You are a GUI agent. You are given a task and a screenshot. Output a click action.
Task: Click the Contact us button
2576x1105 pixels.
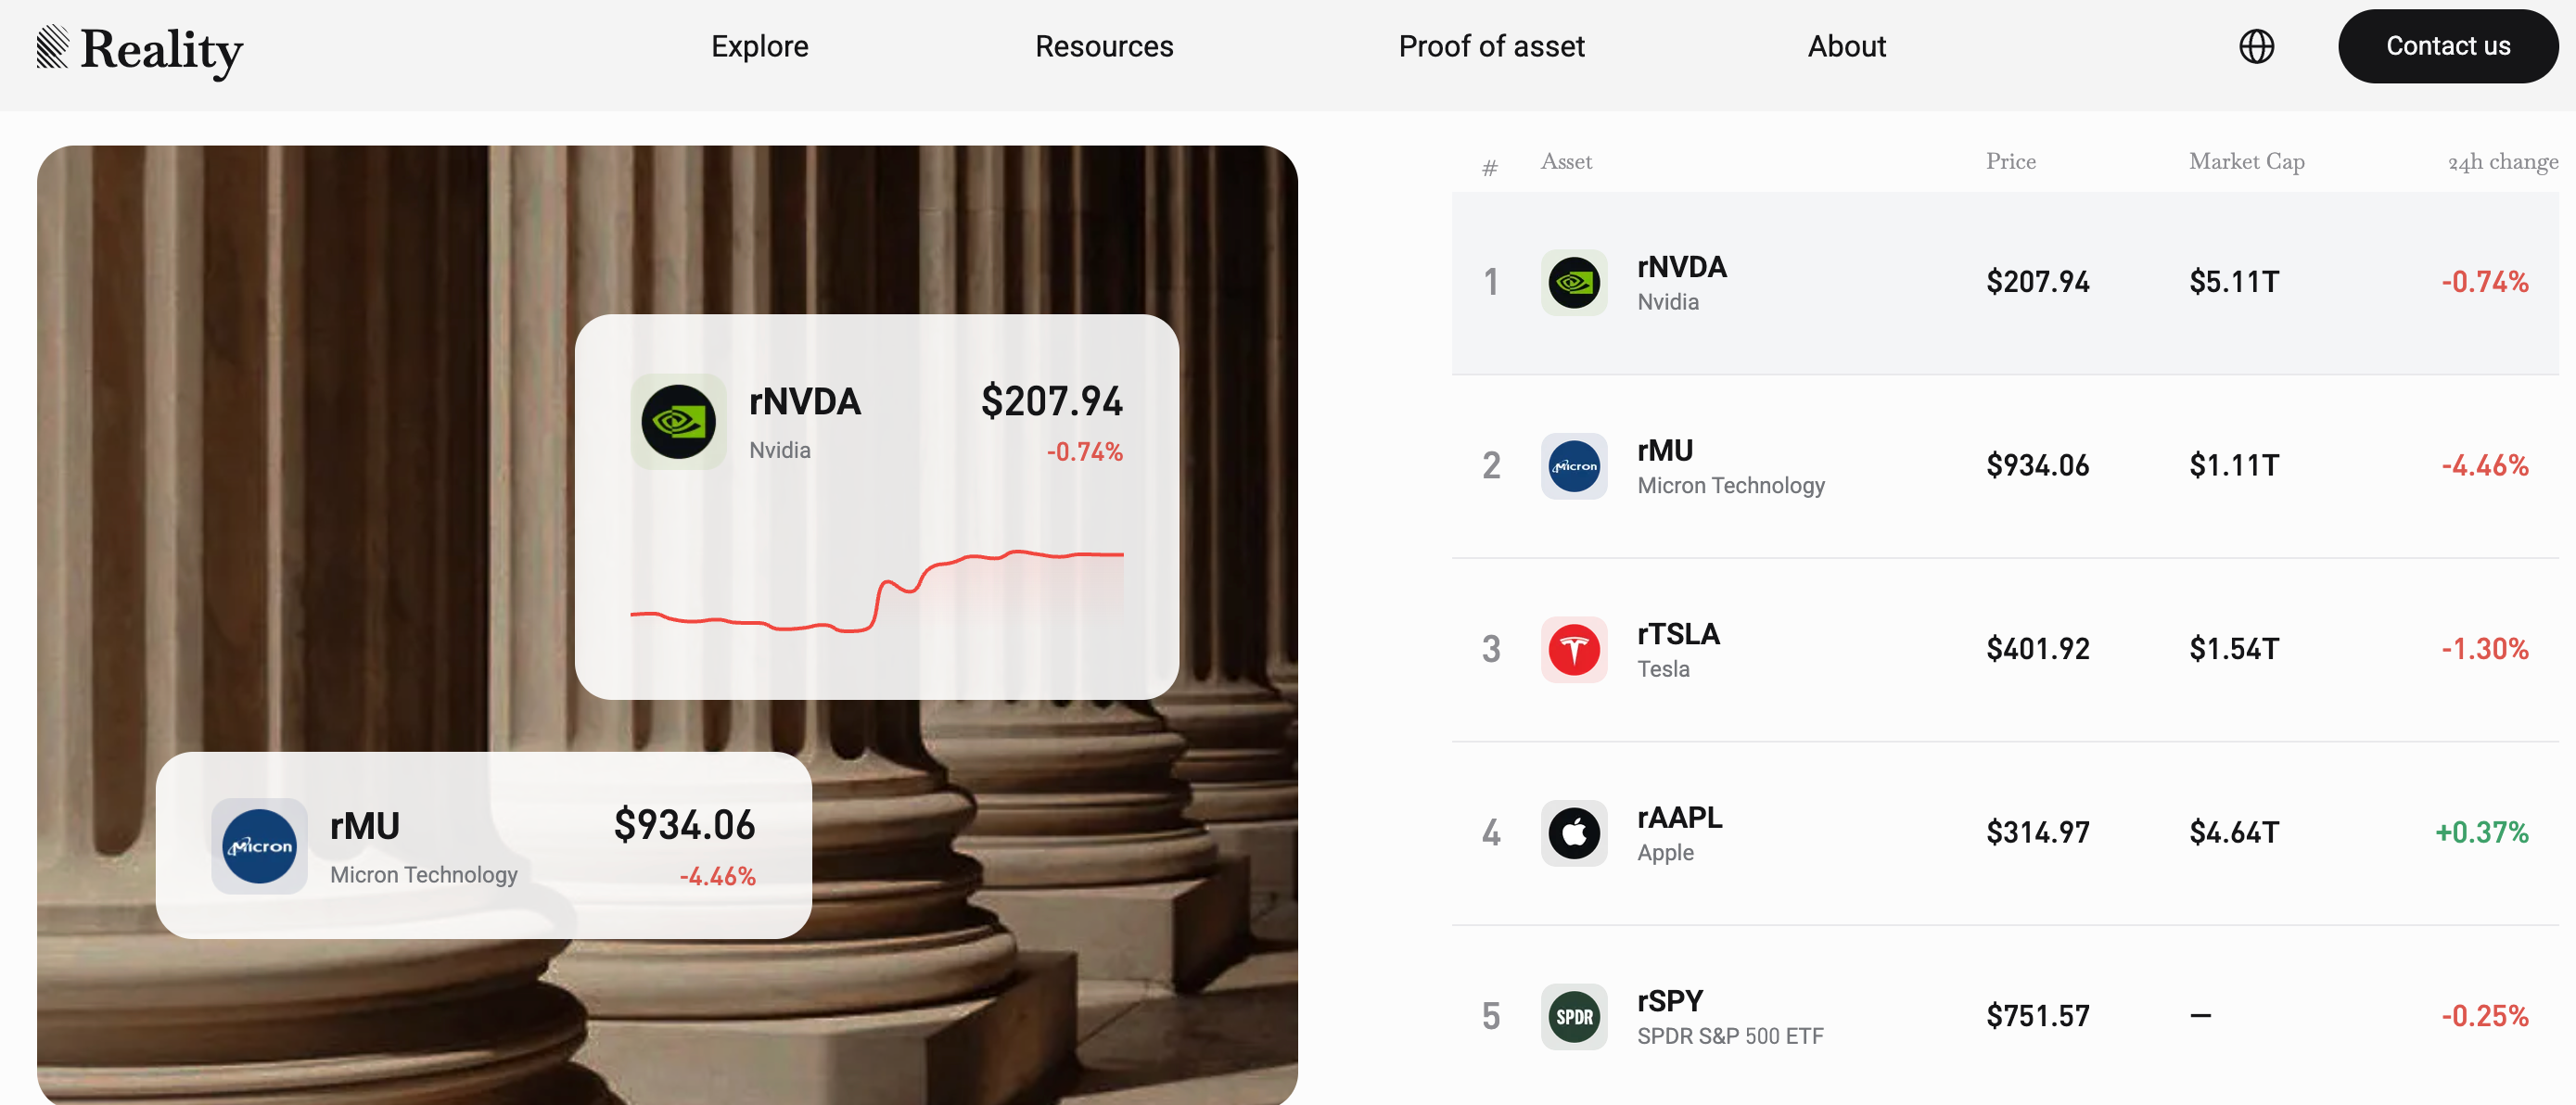pos(2448,46)
